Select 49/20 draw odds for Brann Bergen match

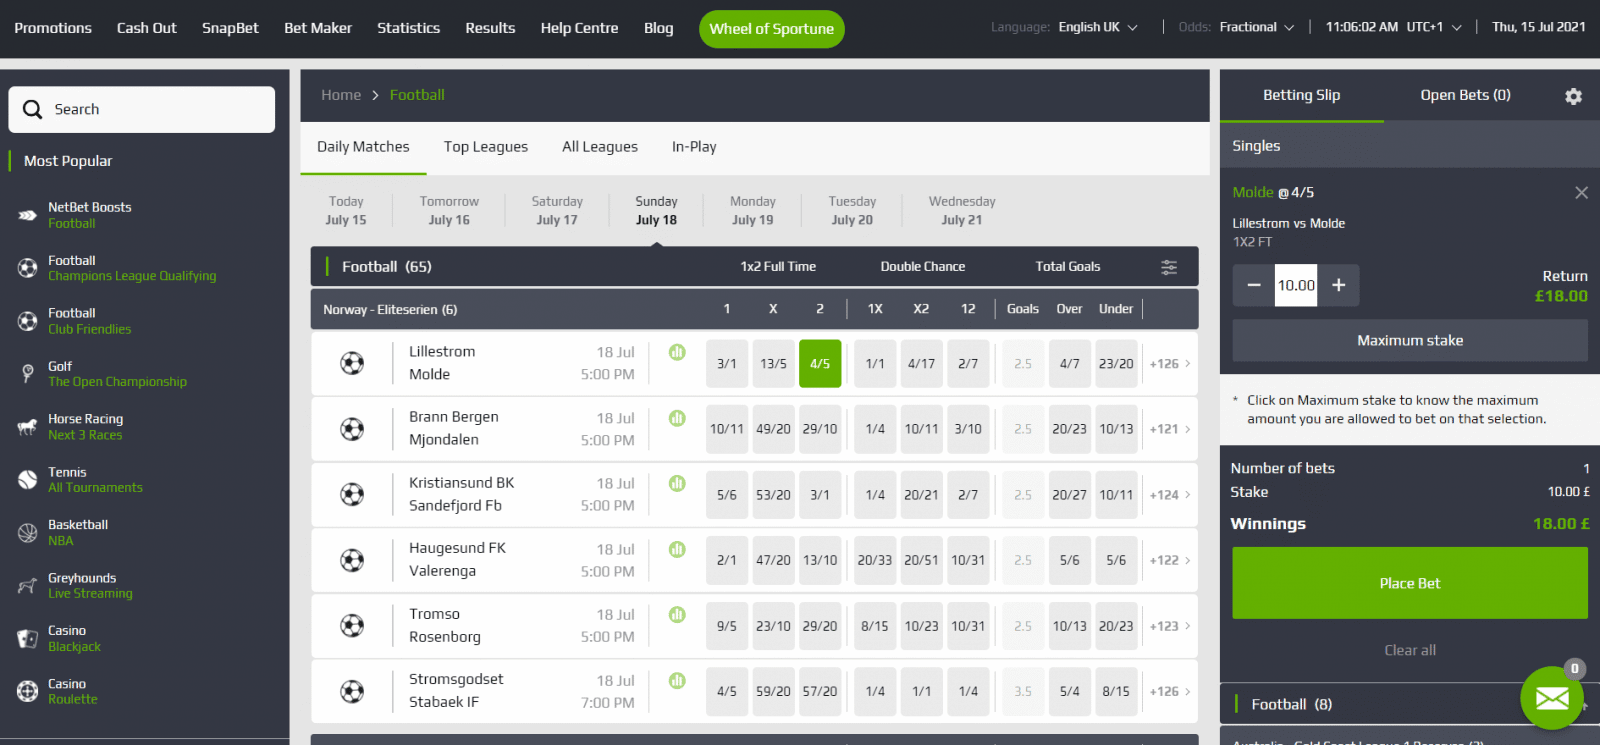(x=773, y=429)
